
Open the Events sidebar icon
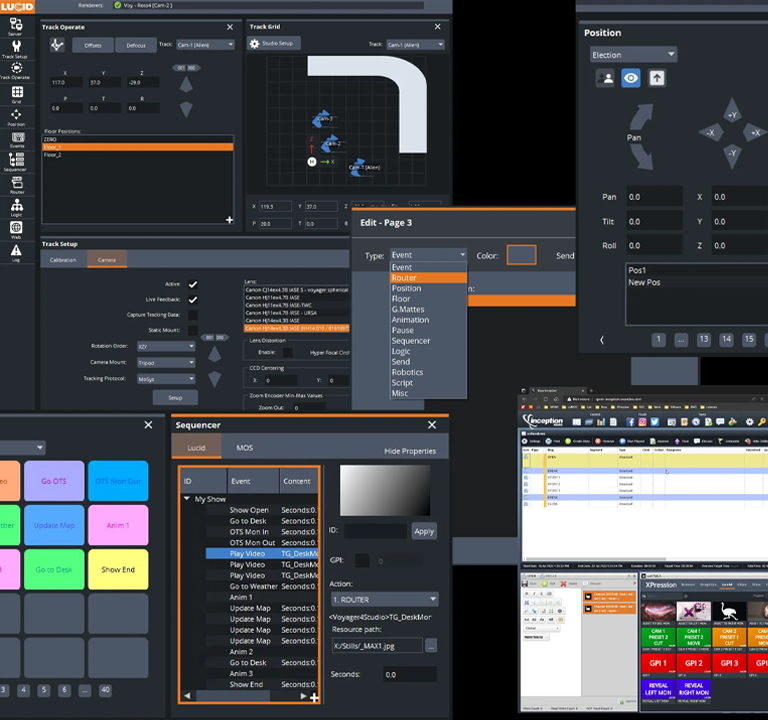tap(17, 140)
